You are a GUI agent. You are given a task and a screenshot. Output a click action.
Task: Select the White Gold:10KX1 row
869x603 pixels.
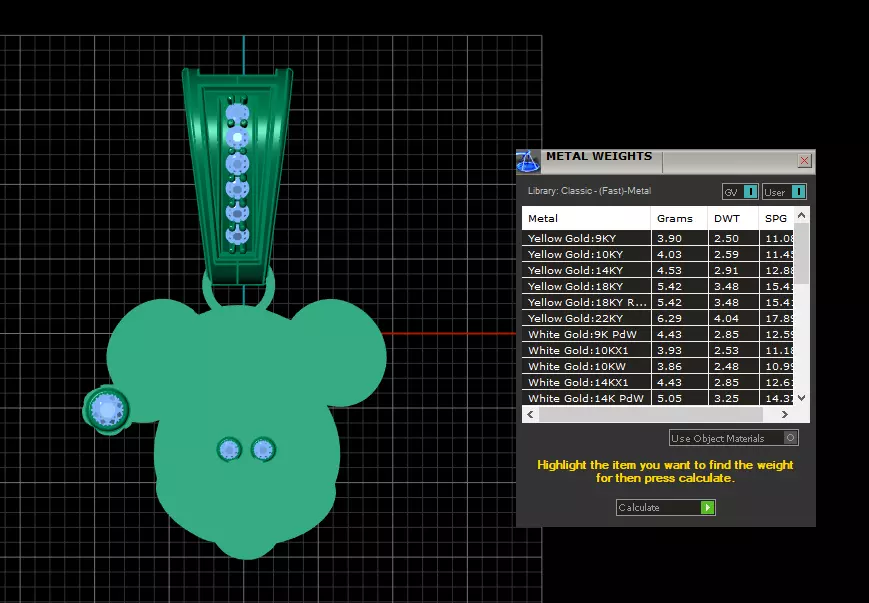[x=658, y=351]
